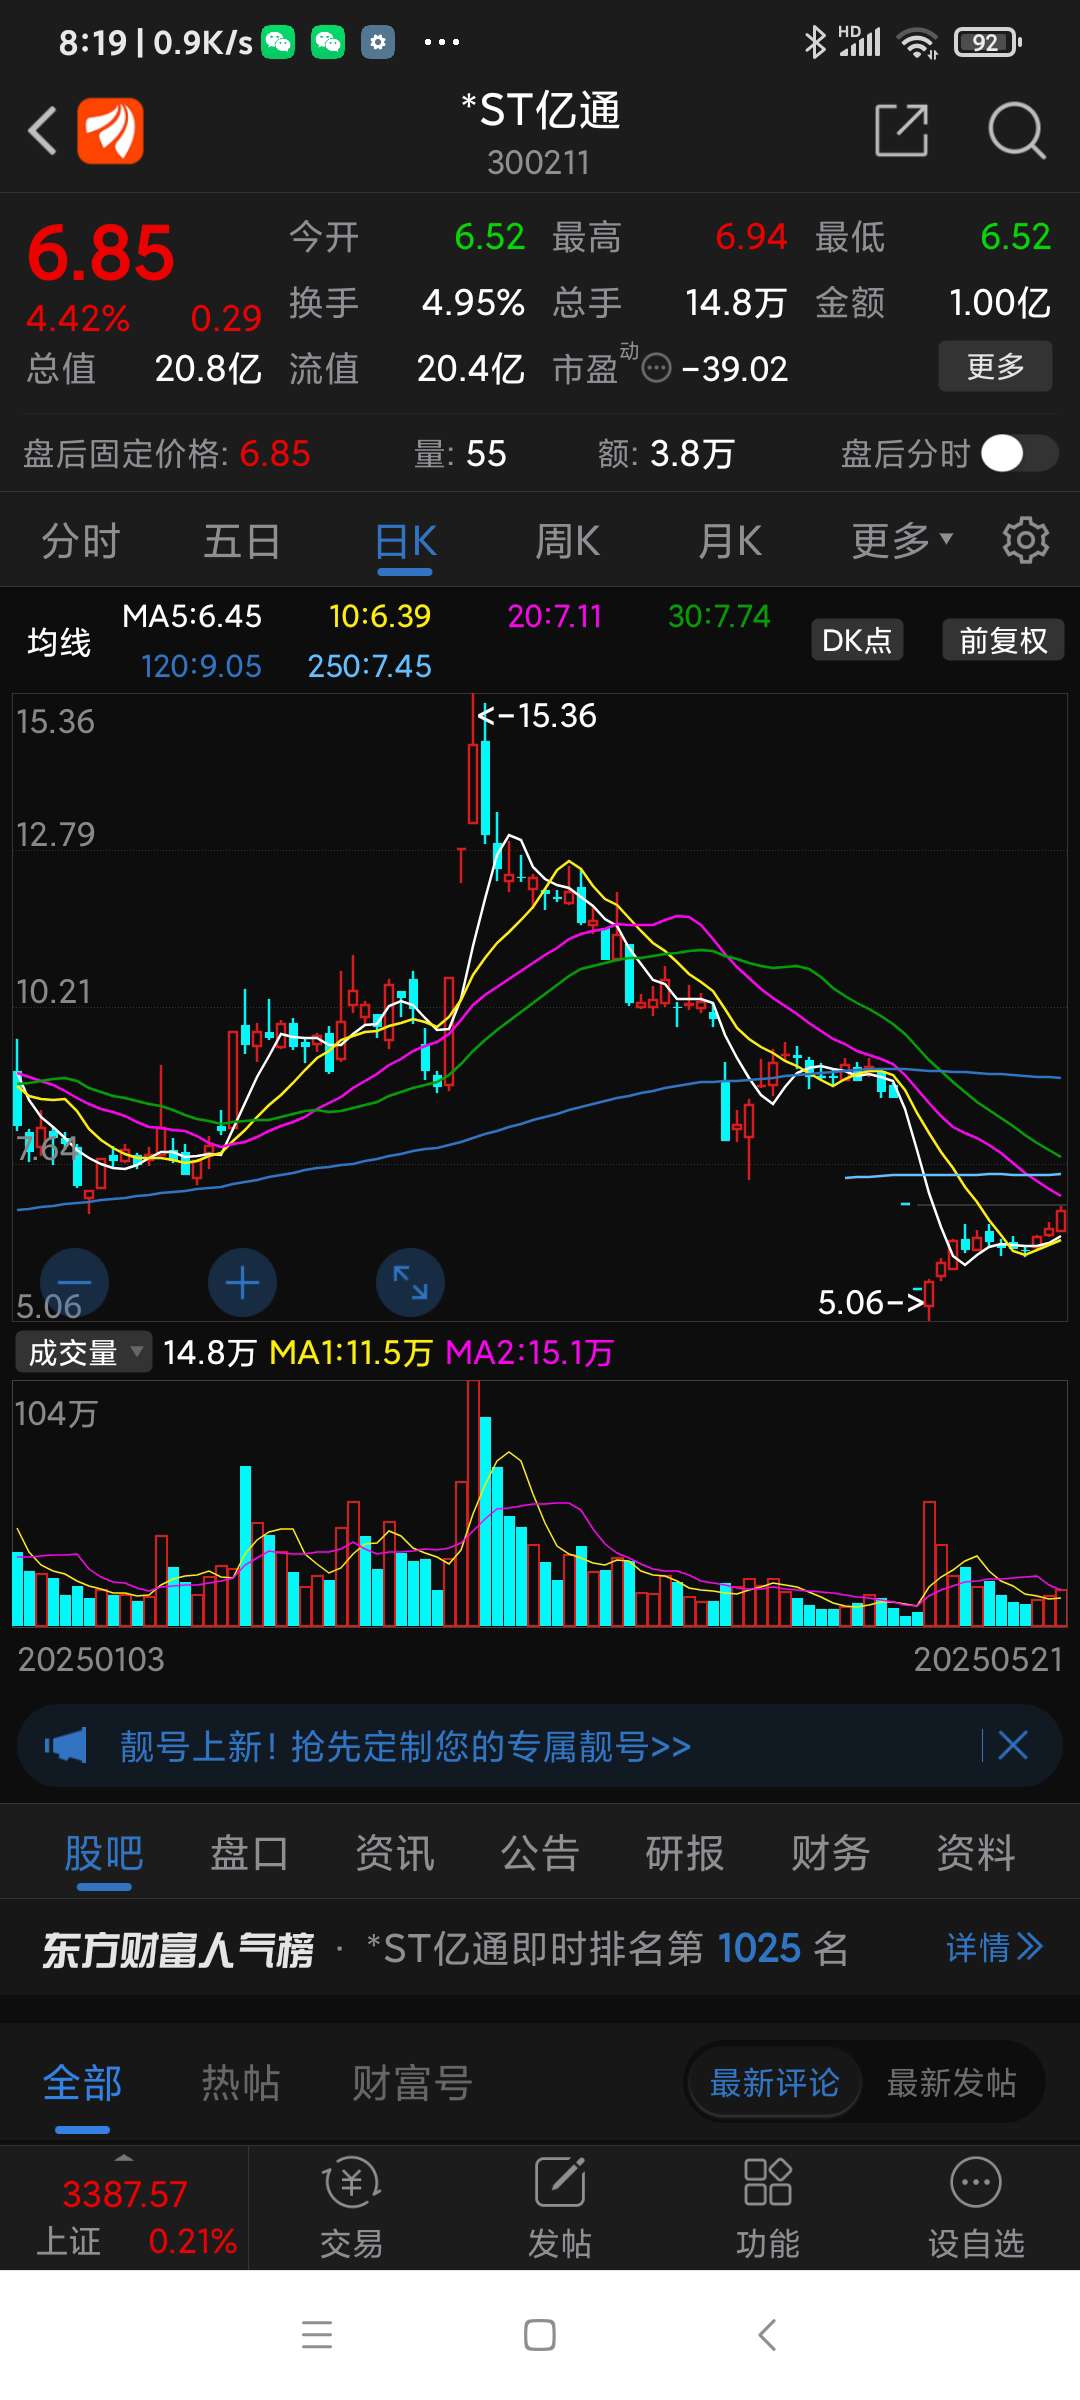Open the 公告 tab
Viewport: 1080px width, 2400px height.
click(540, 1853)
